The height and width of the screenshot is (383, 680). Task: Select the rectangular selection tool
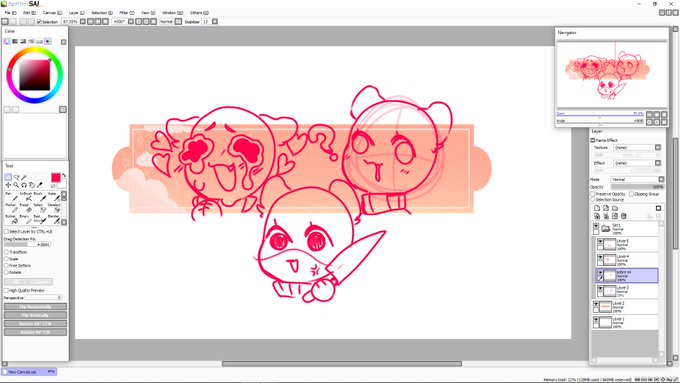(x=8, y=177)
